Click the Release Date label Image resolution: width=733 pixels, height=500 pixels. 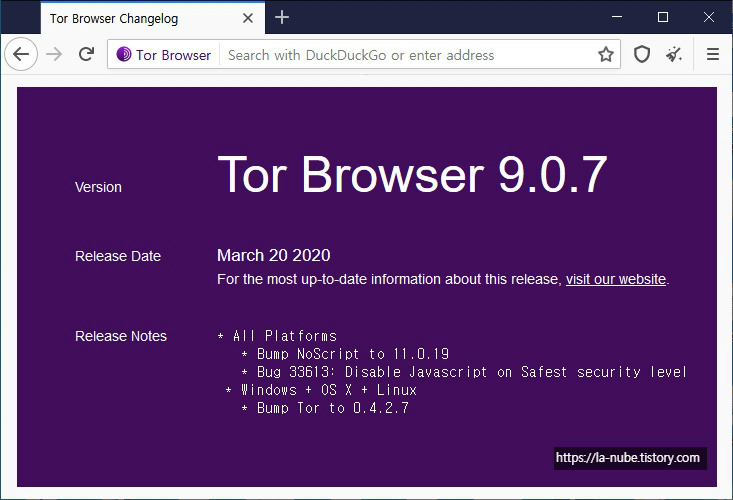tap(118, 256)
